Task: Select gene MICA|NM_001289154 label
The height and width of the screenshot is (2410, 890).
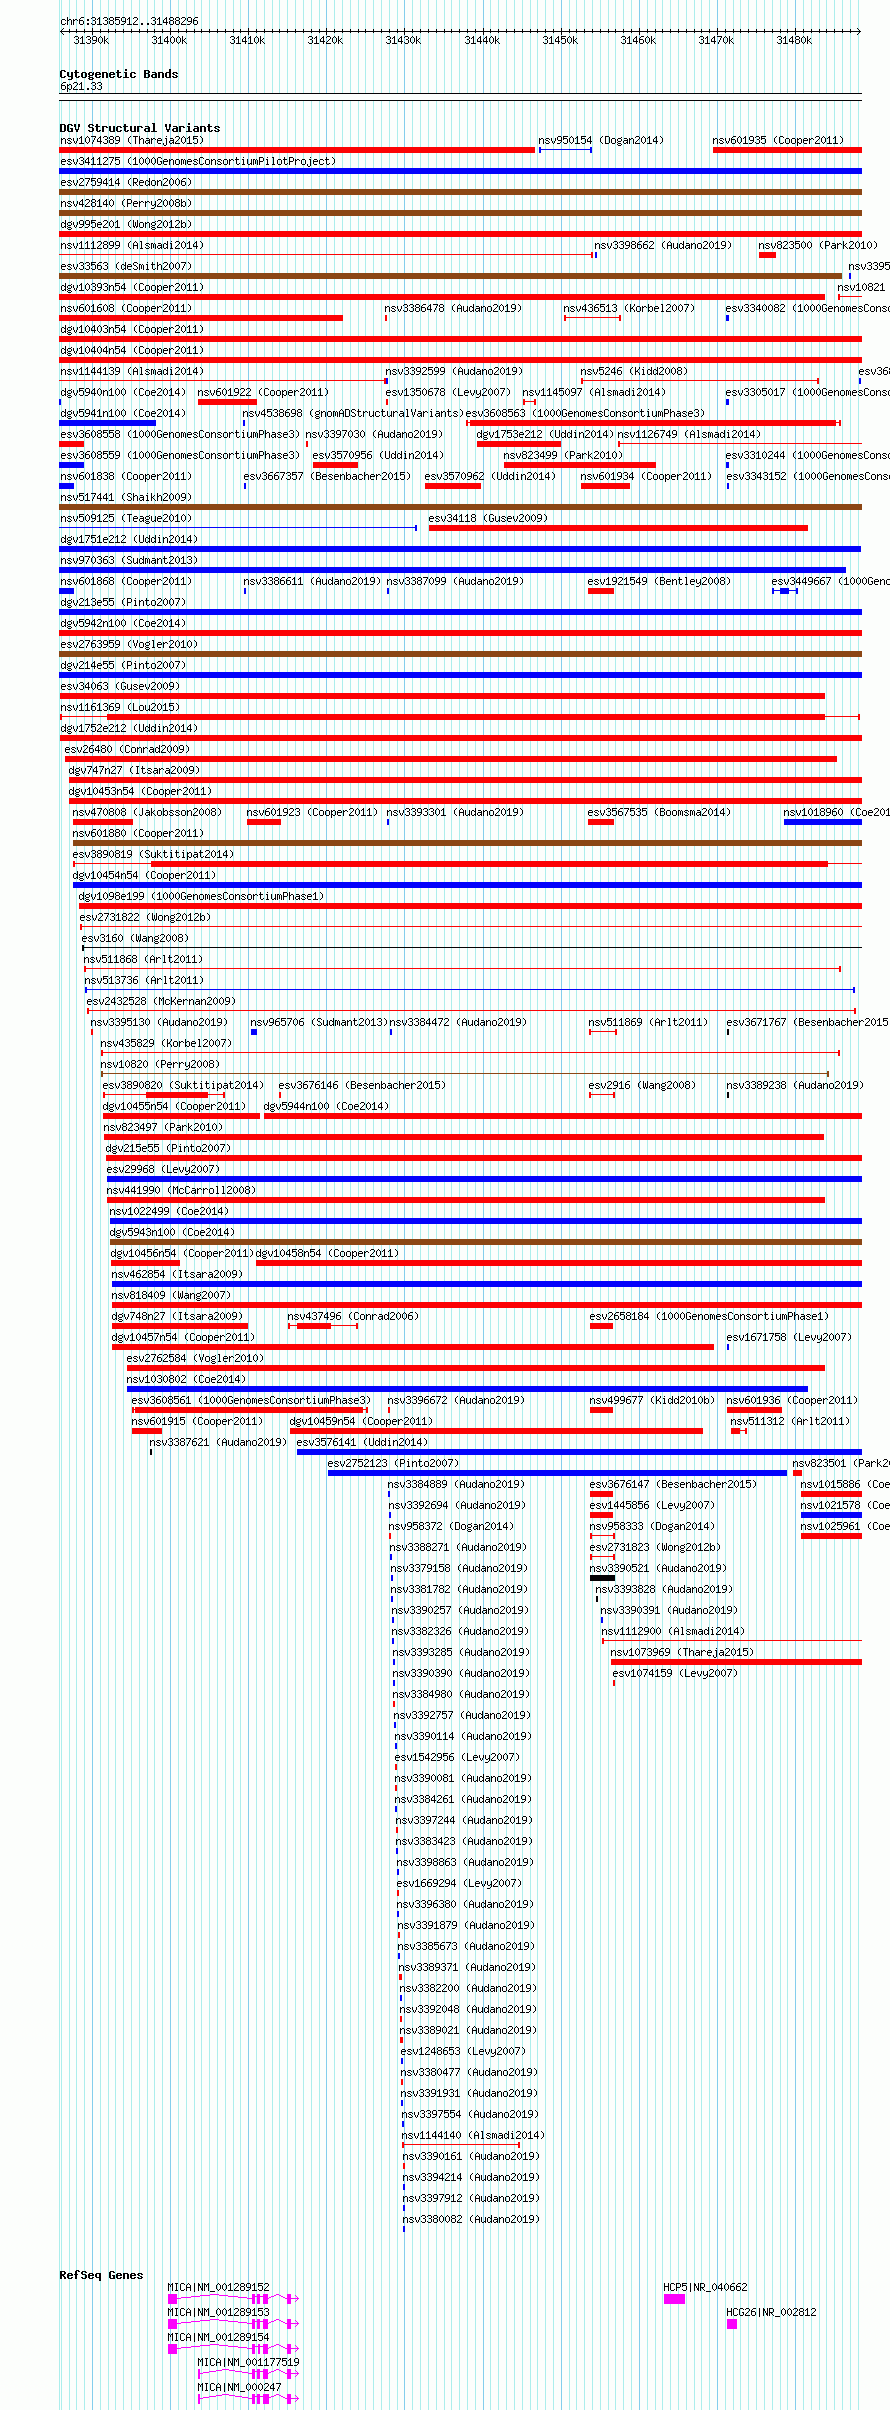Action: click(218, 2337)
